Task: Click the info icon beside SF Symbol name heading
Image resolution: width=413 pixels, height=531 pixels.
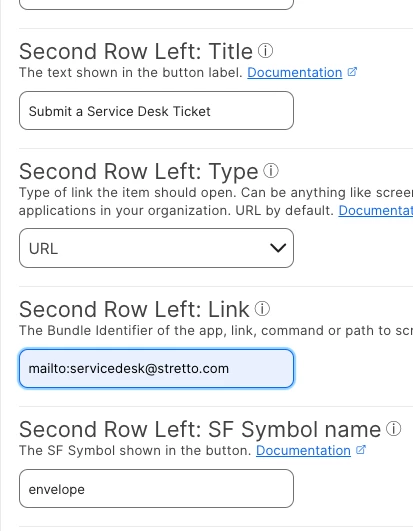Action: click(394, 429)
